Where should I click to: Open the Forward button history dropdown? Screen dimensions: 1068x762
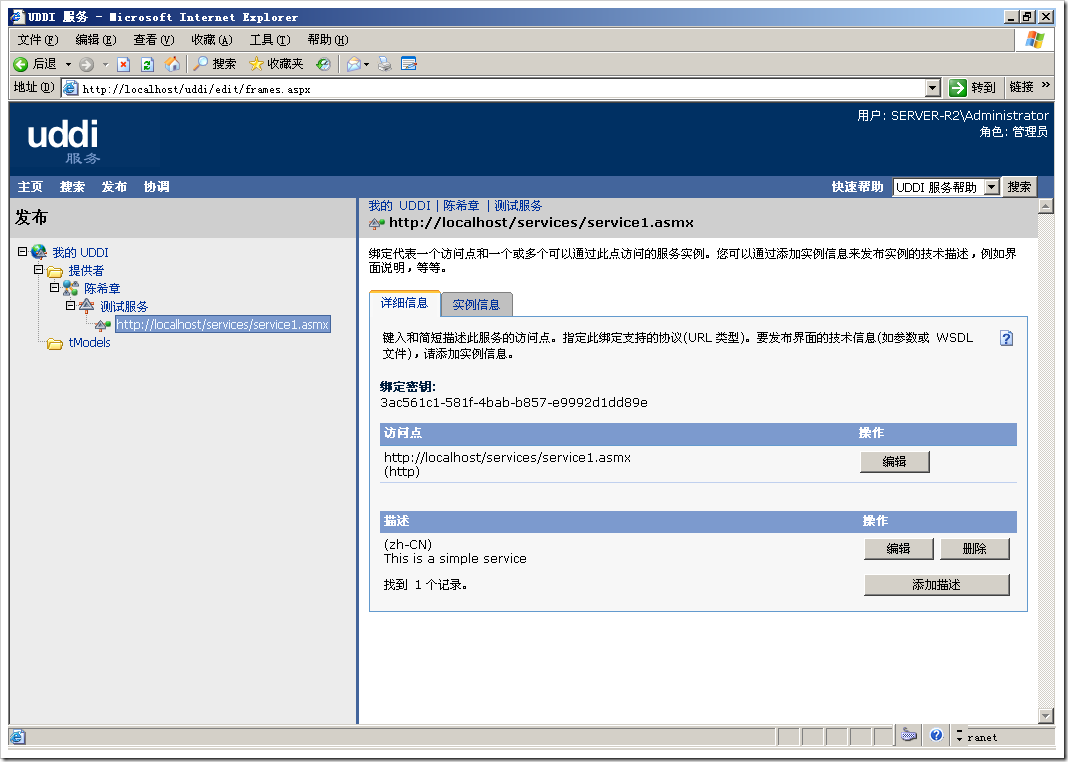[x=105, y=65]
